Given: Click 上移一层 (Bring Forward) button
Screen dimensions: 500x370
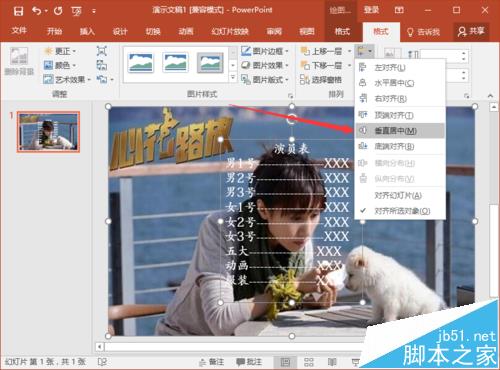Looking at the screenshot, I should (x=322, y=51).
